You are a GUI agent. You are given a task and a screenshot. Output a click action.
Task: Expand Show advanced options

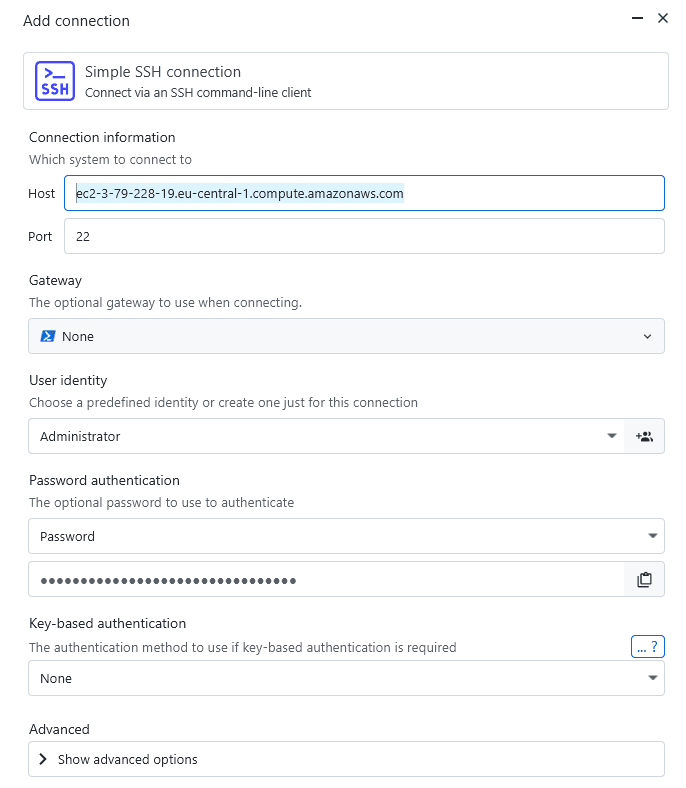click(x=128, y=759)
